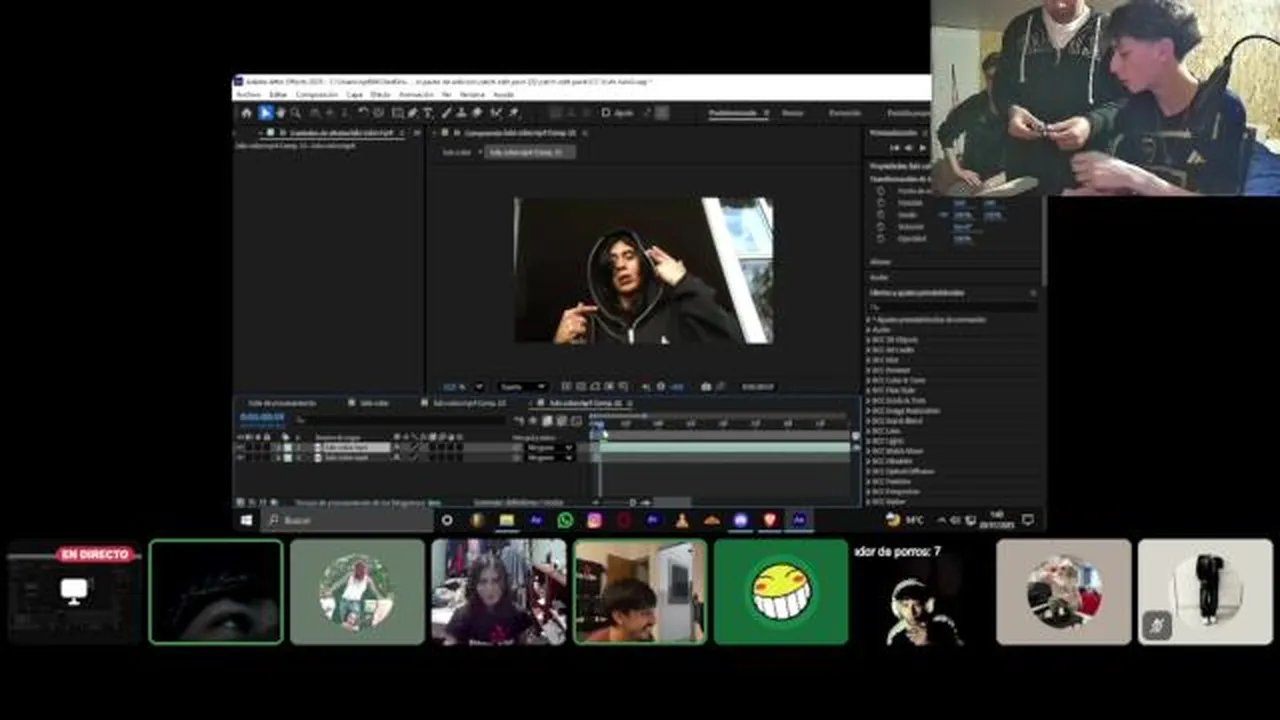Screen dimensions: 1280x720
Task: Select the Type text tool
Action: coord(427,113)
